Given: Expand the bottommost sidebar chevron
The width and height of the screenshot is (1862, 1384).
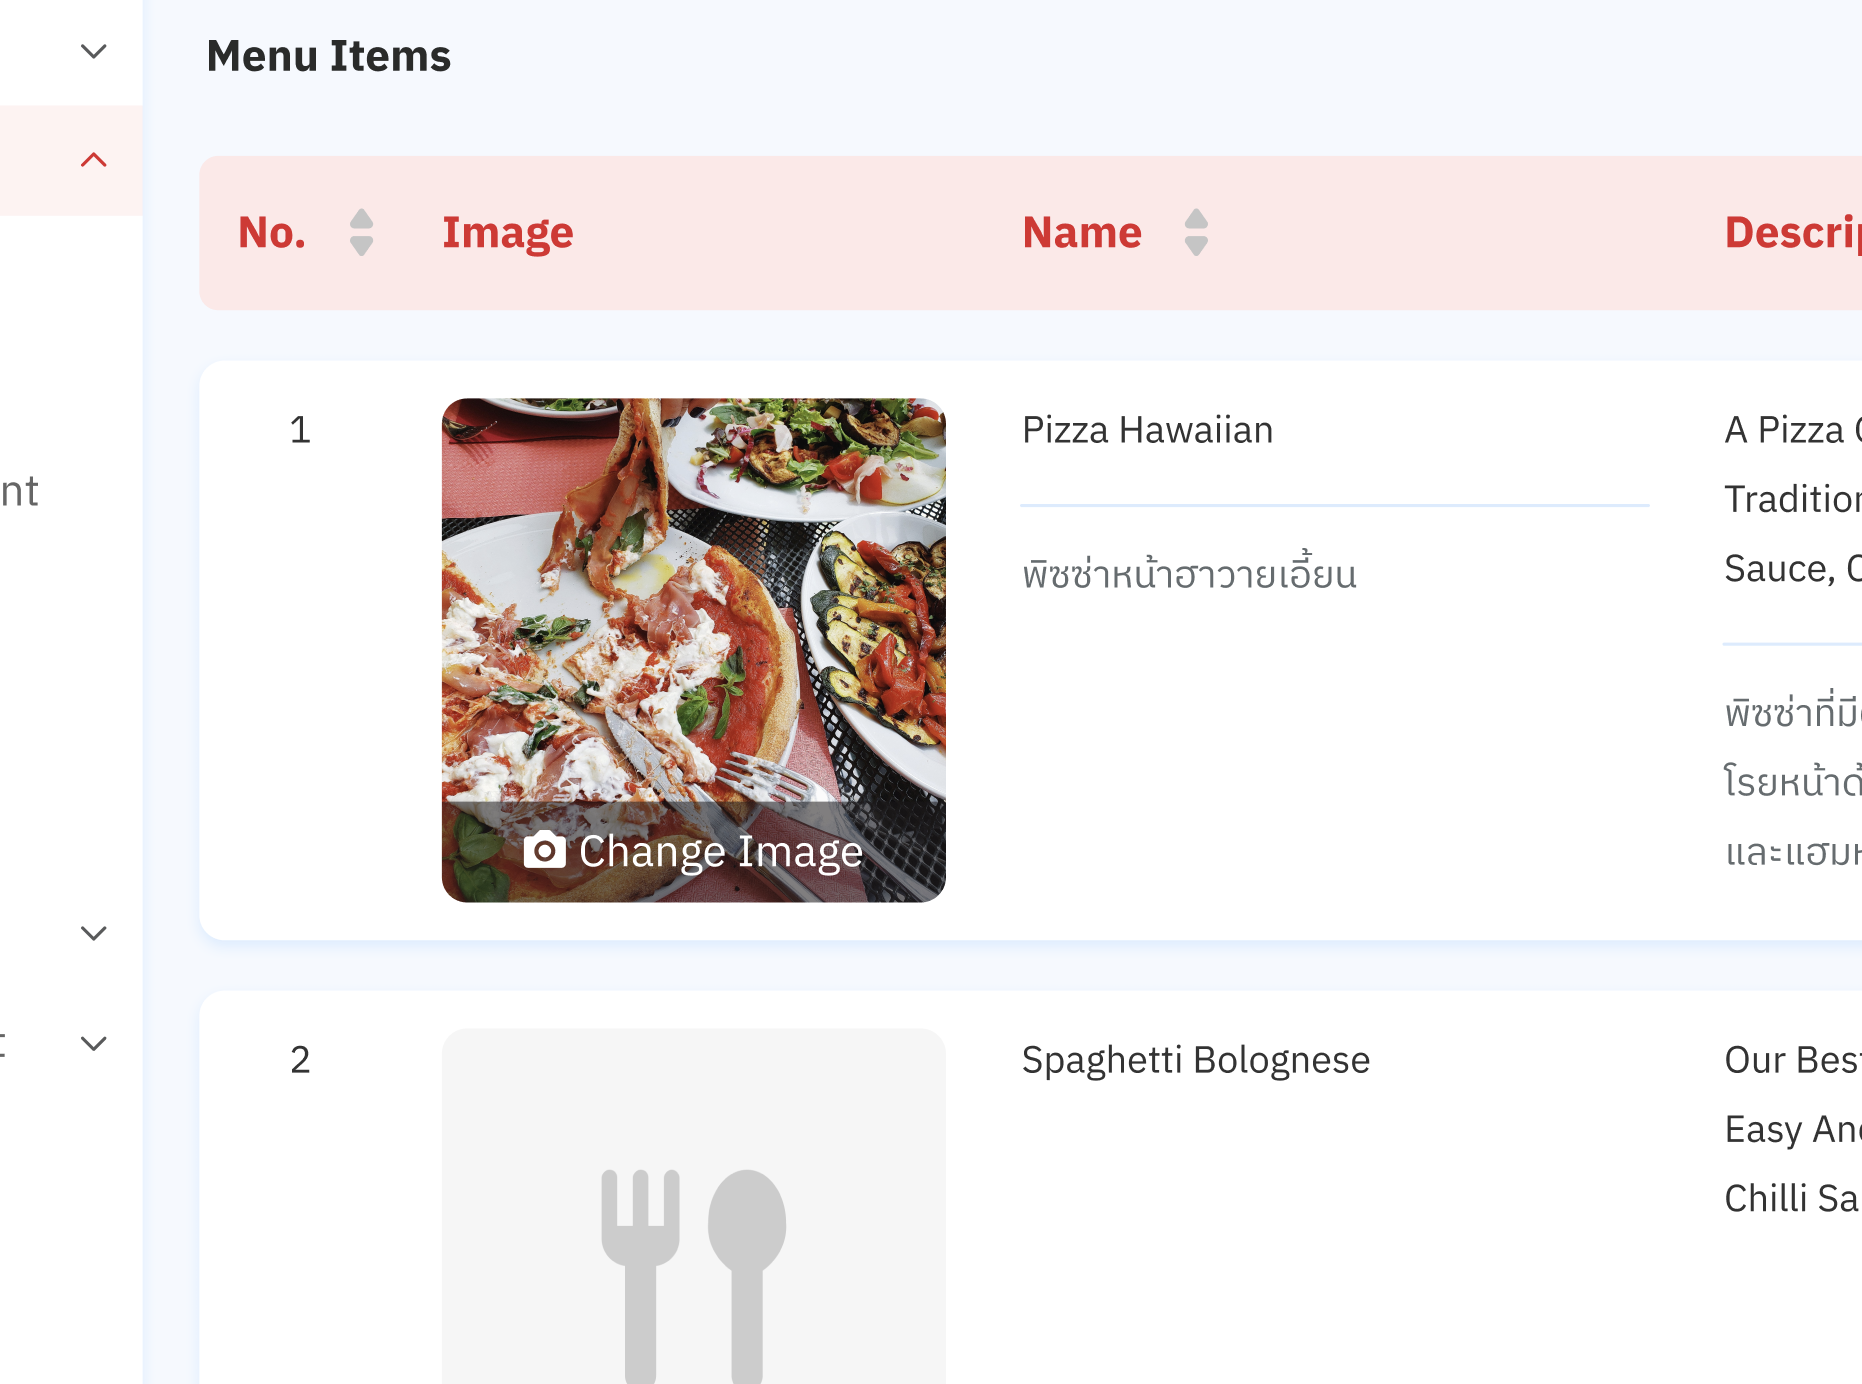Looking at the screenshot, I should tap(93, 1043).
